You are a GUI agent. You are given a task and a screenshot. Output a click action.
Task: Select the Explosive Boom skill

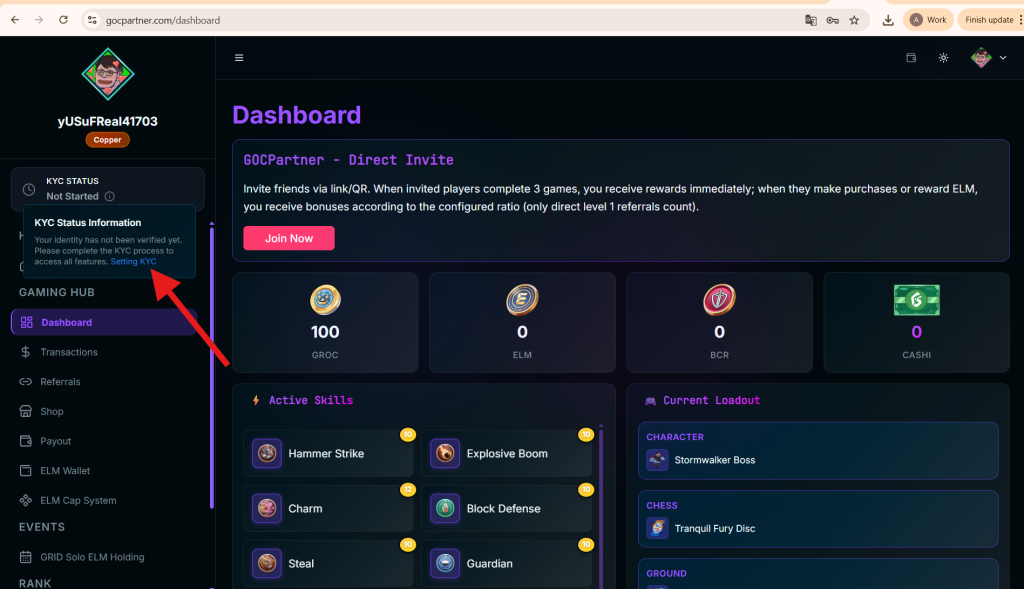pos(505,454)
